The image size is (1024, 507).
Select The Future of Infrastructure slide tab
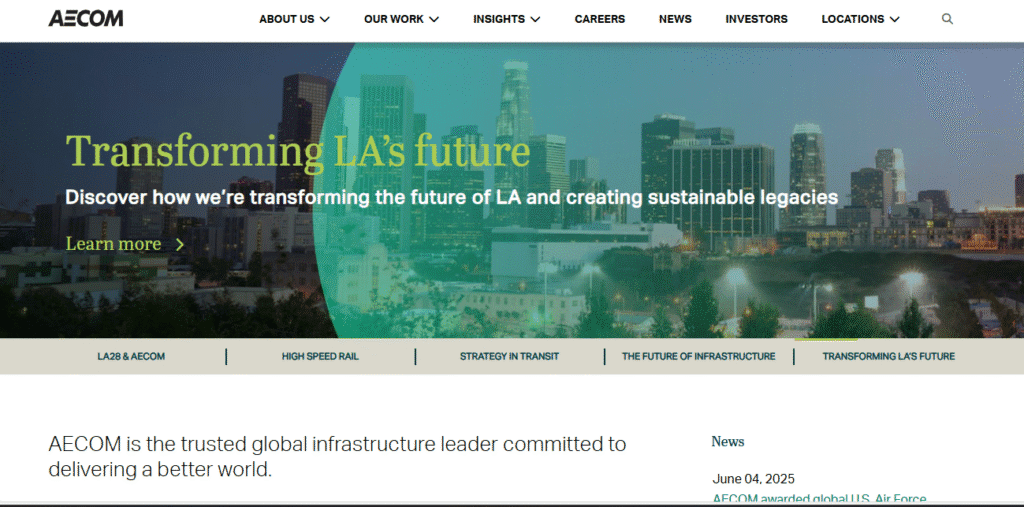tap(699, 357)
